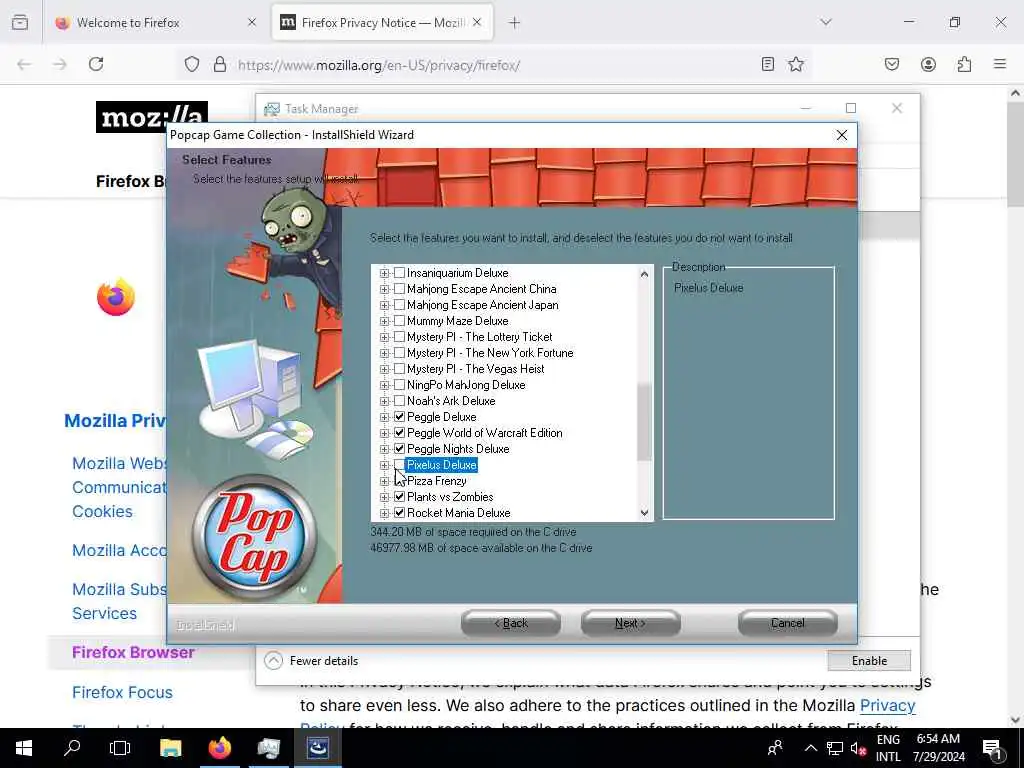Screen dimensions: 1024x768
Task: Reload the current page
Action: pos(96,64)
